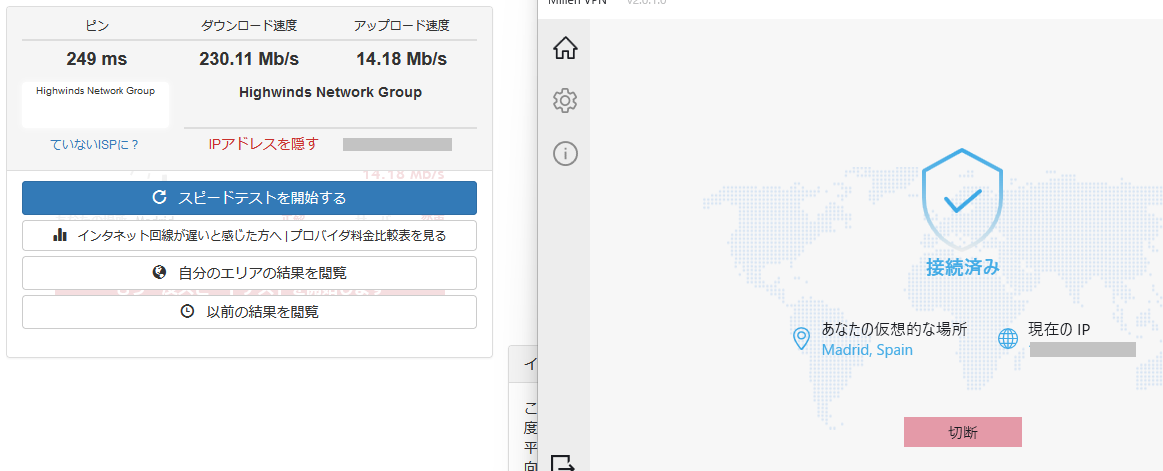The height and width of the screenshot is (471, 1163).
Task: Start the test with スピードテストを開始する
Action: [249, 198]
